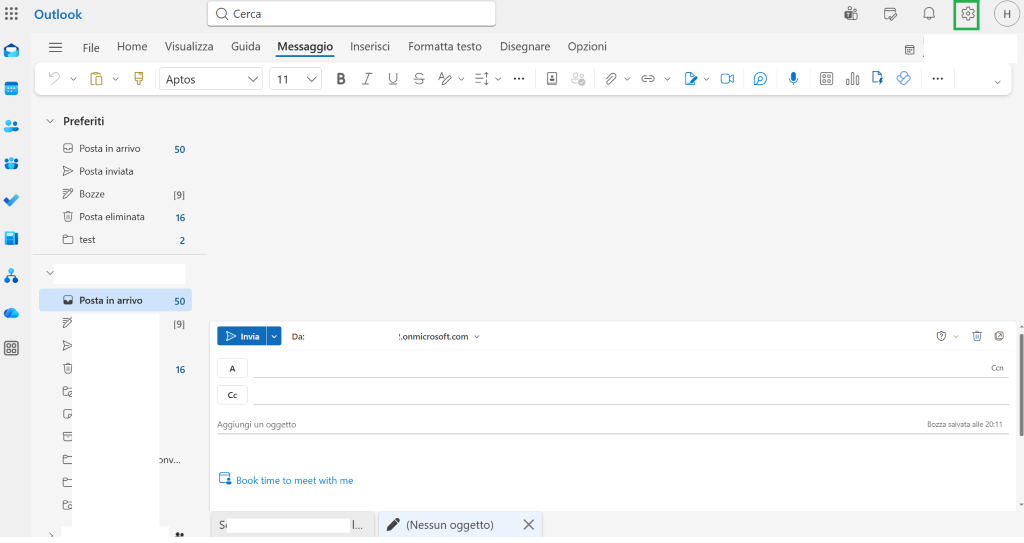The width and height of the screenshot is (1024, 543).
Task: Toggle the hamburger navigation pane button
Action: click(x=56, y=47)
